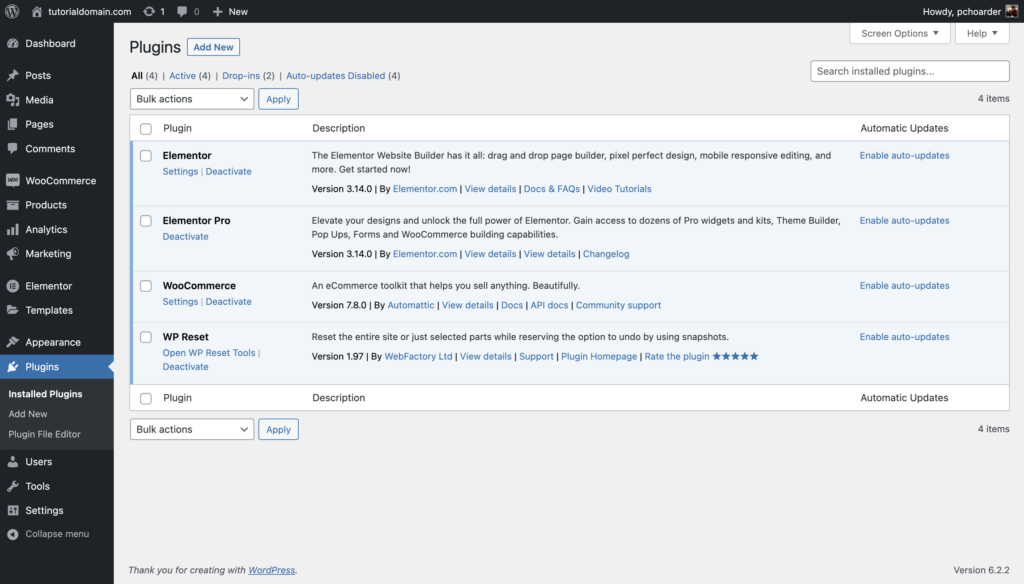
Task: Click the bottom Apply button
Action: [x=278, y=429]
